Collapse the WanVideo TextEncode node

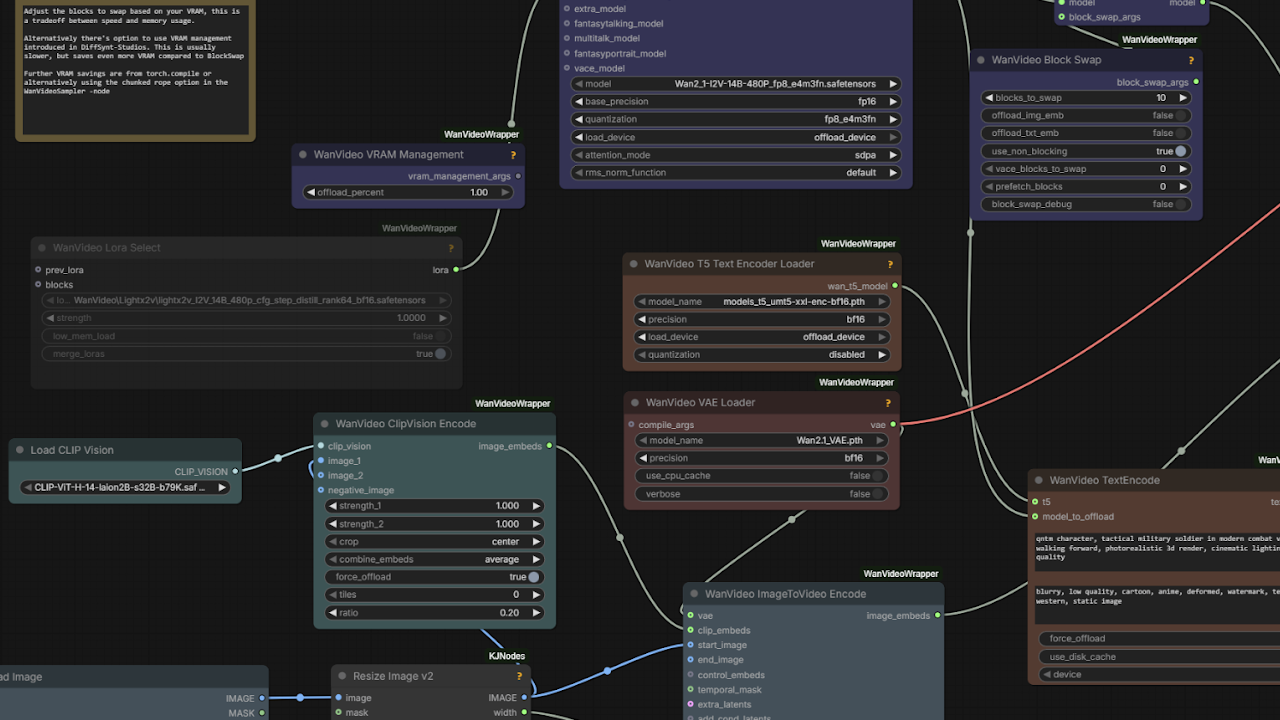coord(1039,480)
